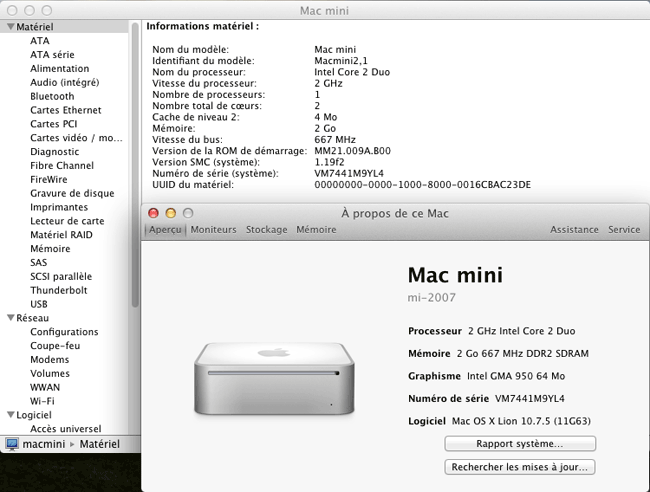This screenshot has height=492, width=650.
Task: Select Lecteur de carte in sidebar
Action: [67, 221]
